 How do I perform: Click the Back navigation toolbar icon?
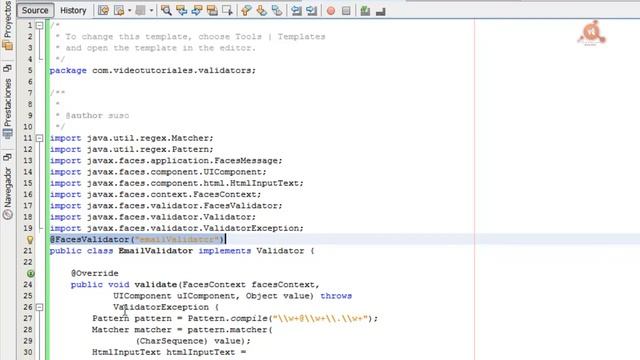pyautogui.click(x=119, y=11)
